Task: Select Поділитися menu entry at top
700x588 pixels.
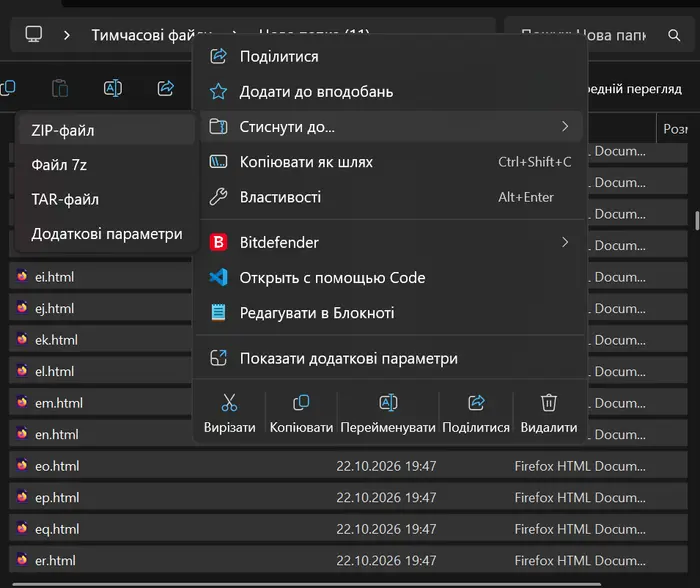Action: pos(391,56)
